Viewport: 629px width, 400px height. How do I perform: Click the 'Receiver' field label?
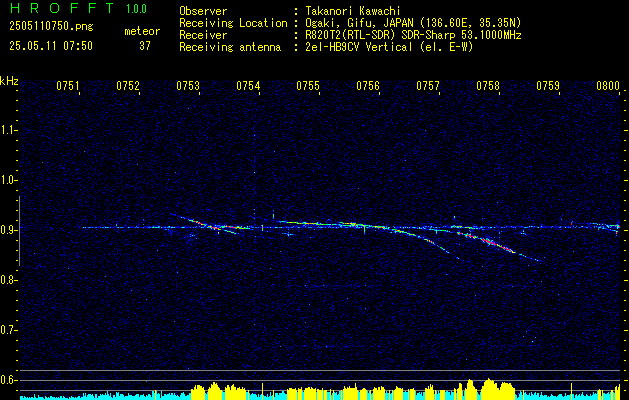(x=203, y=35)
